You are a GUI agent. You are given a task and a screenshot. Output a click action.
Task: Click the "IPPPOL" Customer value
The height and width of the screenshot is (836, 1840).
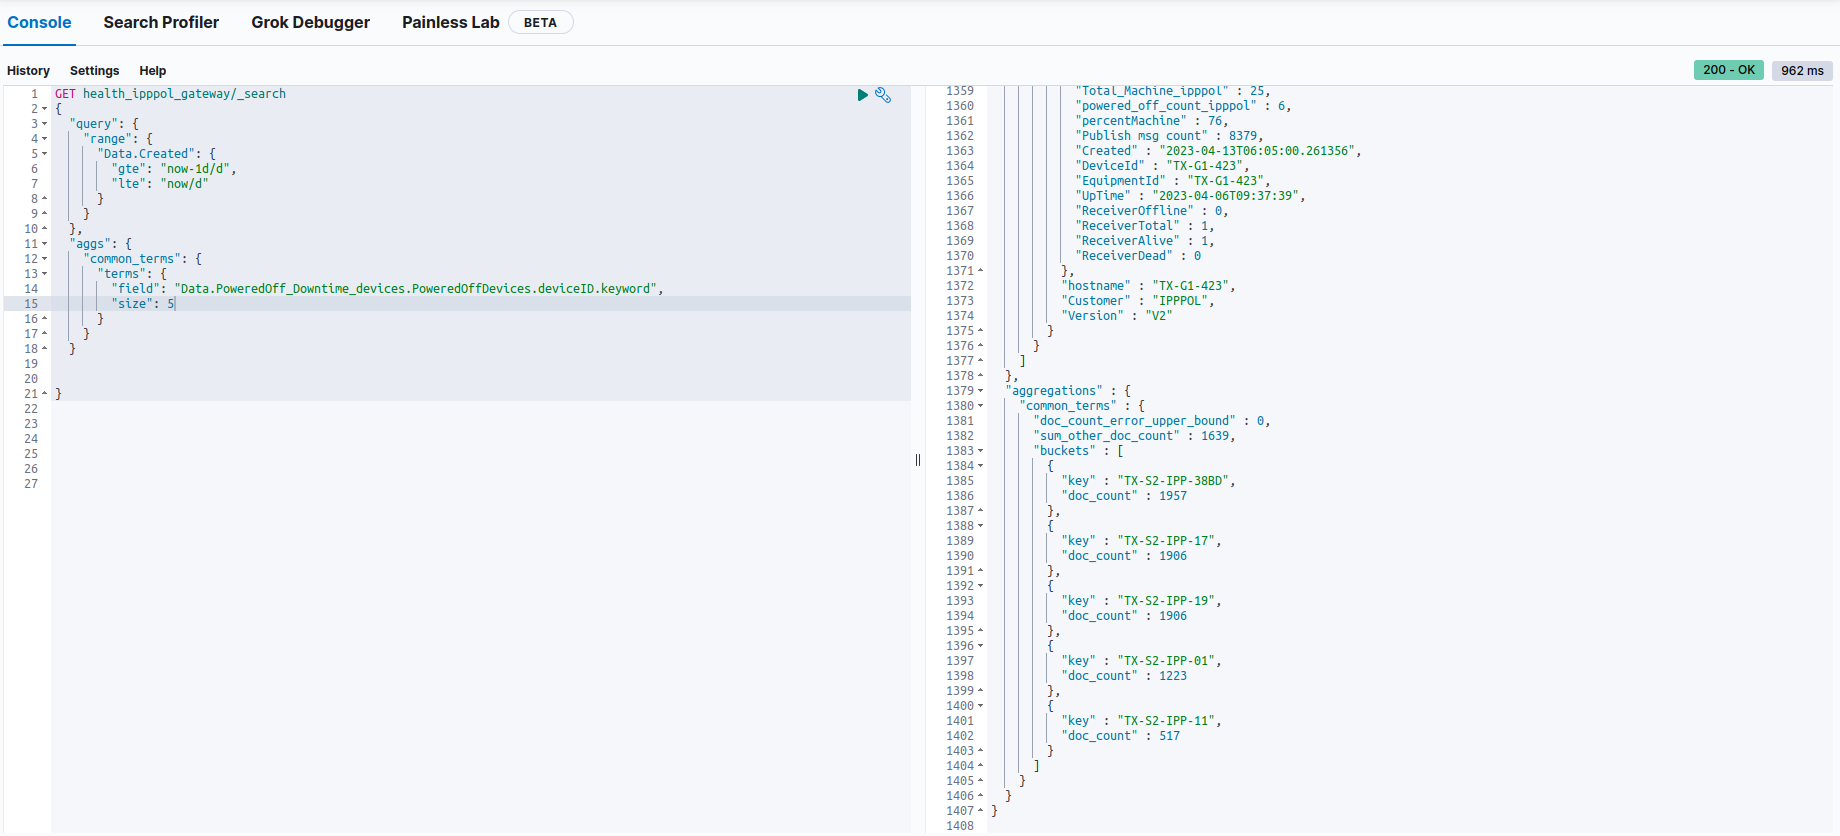click(1180, 301)
